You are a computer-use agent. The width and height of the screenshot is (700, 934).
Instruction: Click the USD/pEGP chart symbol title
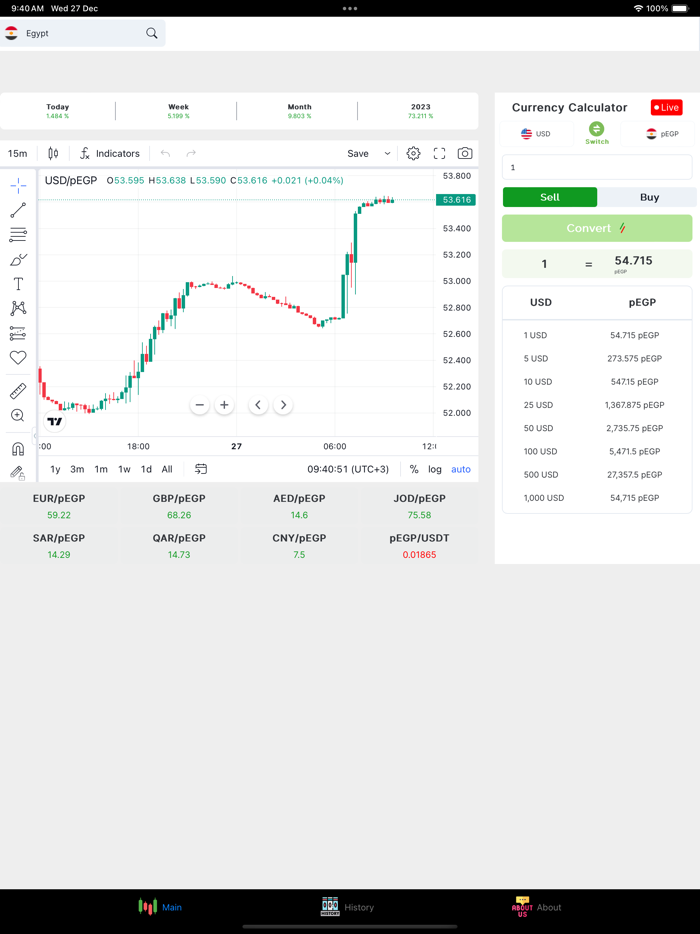pyautogui.click(x=71, y=180)
